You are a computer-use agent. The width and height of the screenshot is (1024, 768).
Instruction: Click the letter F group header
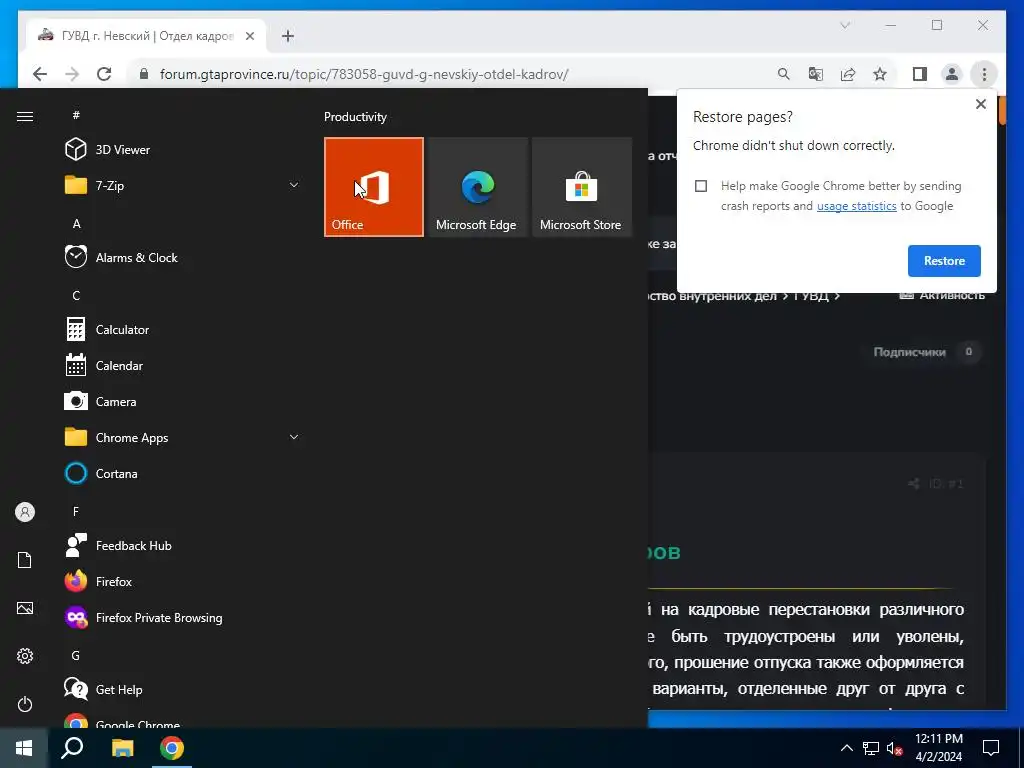coord(76,511)
